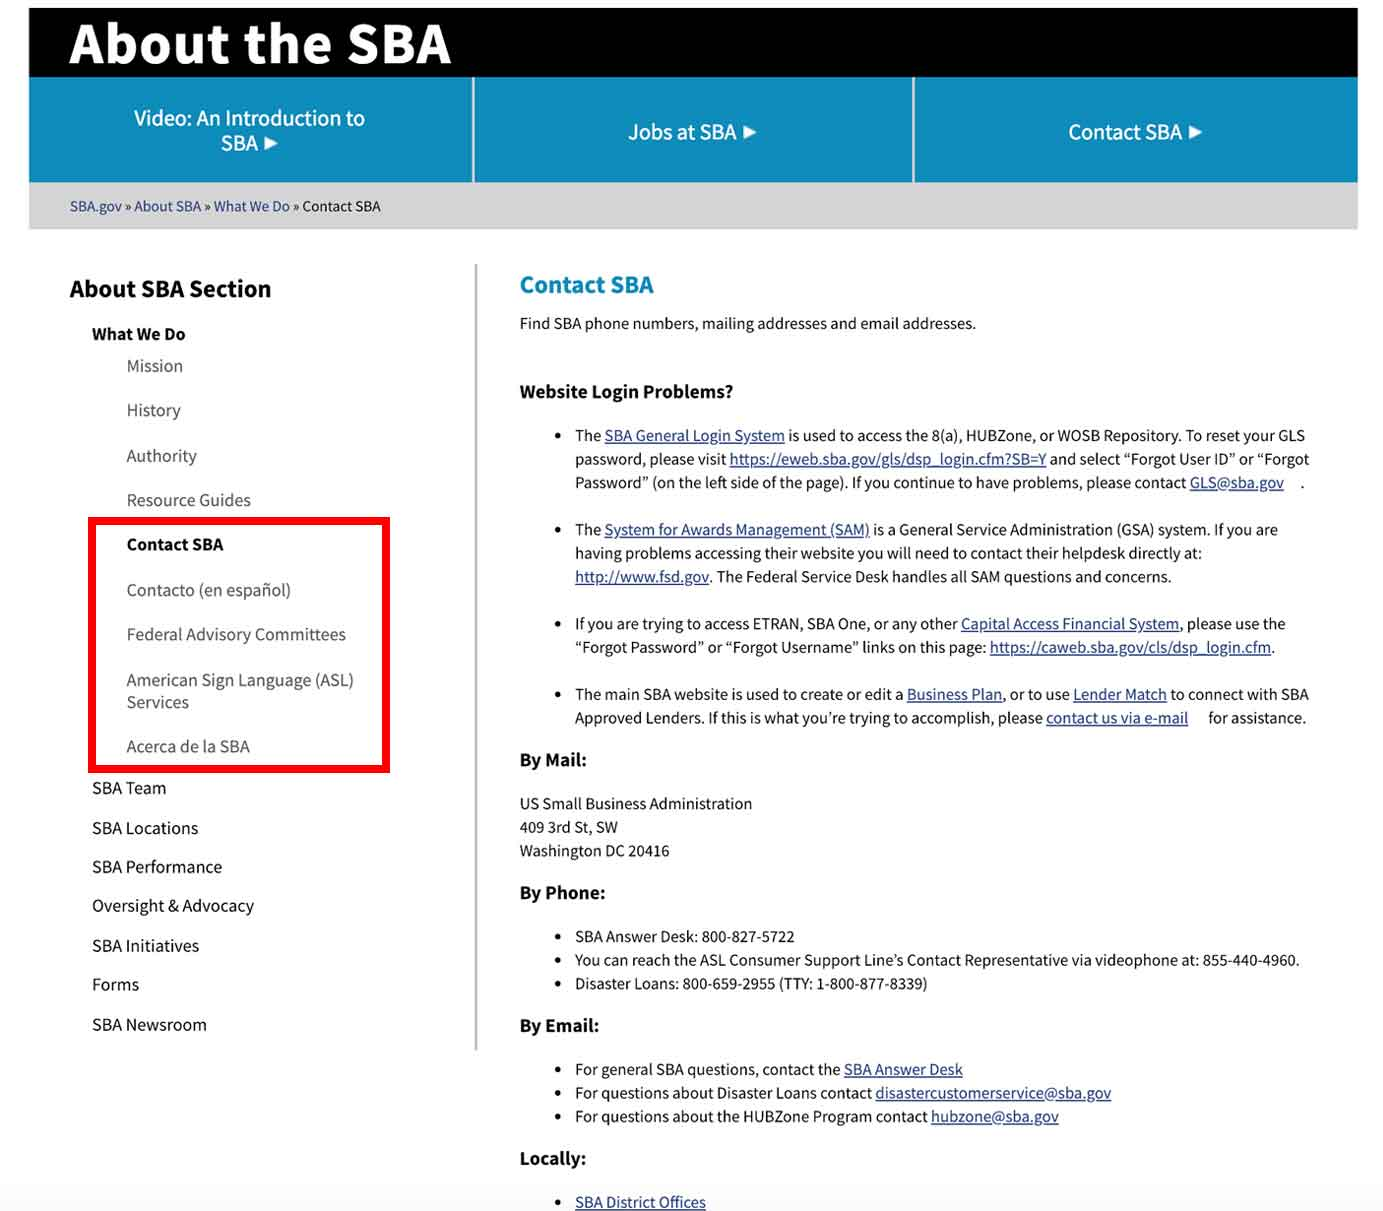Open Federal Advisory Committees sidebar link

pos(236,634)
